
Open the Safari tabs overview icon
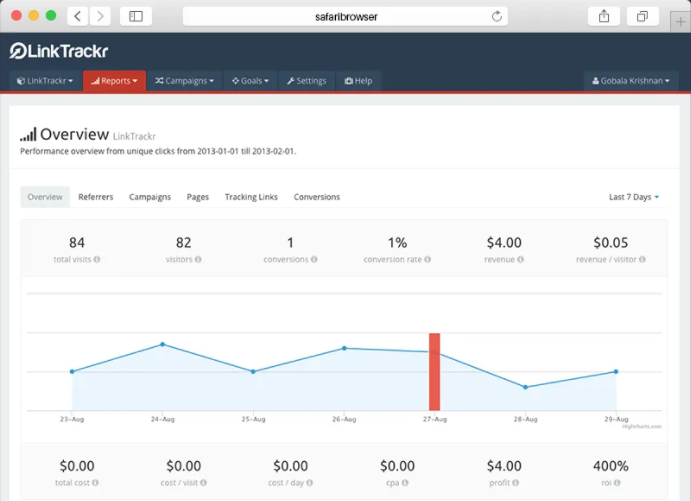642,16
